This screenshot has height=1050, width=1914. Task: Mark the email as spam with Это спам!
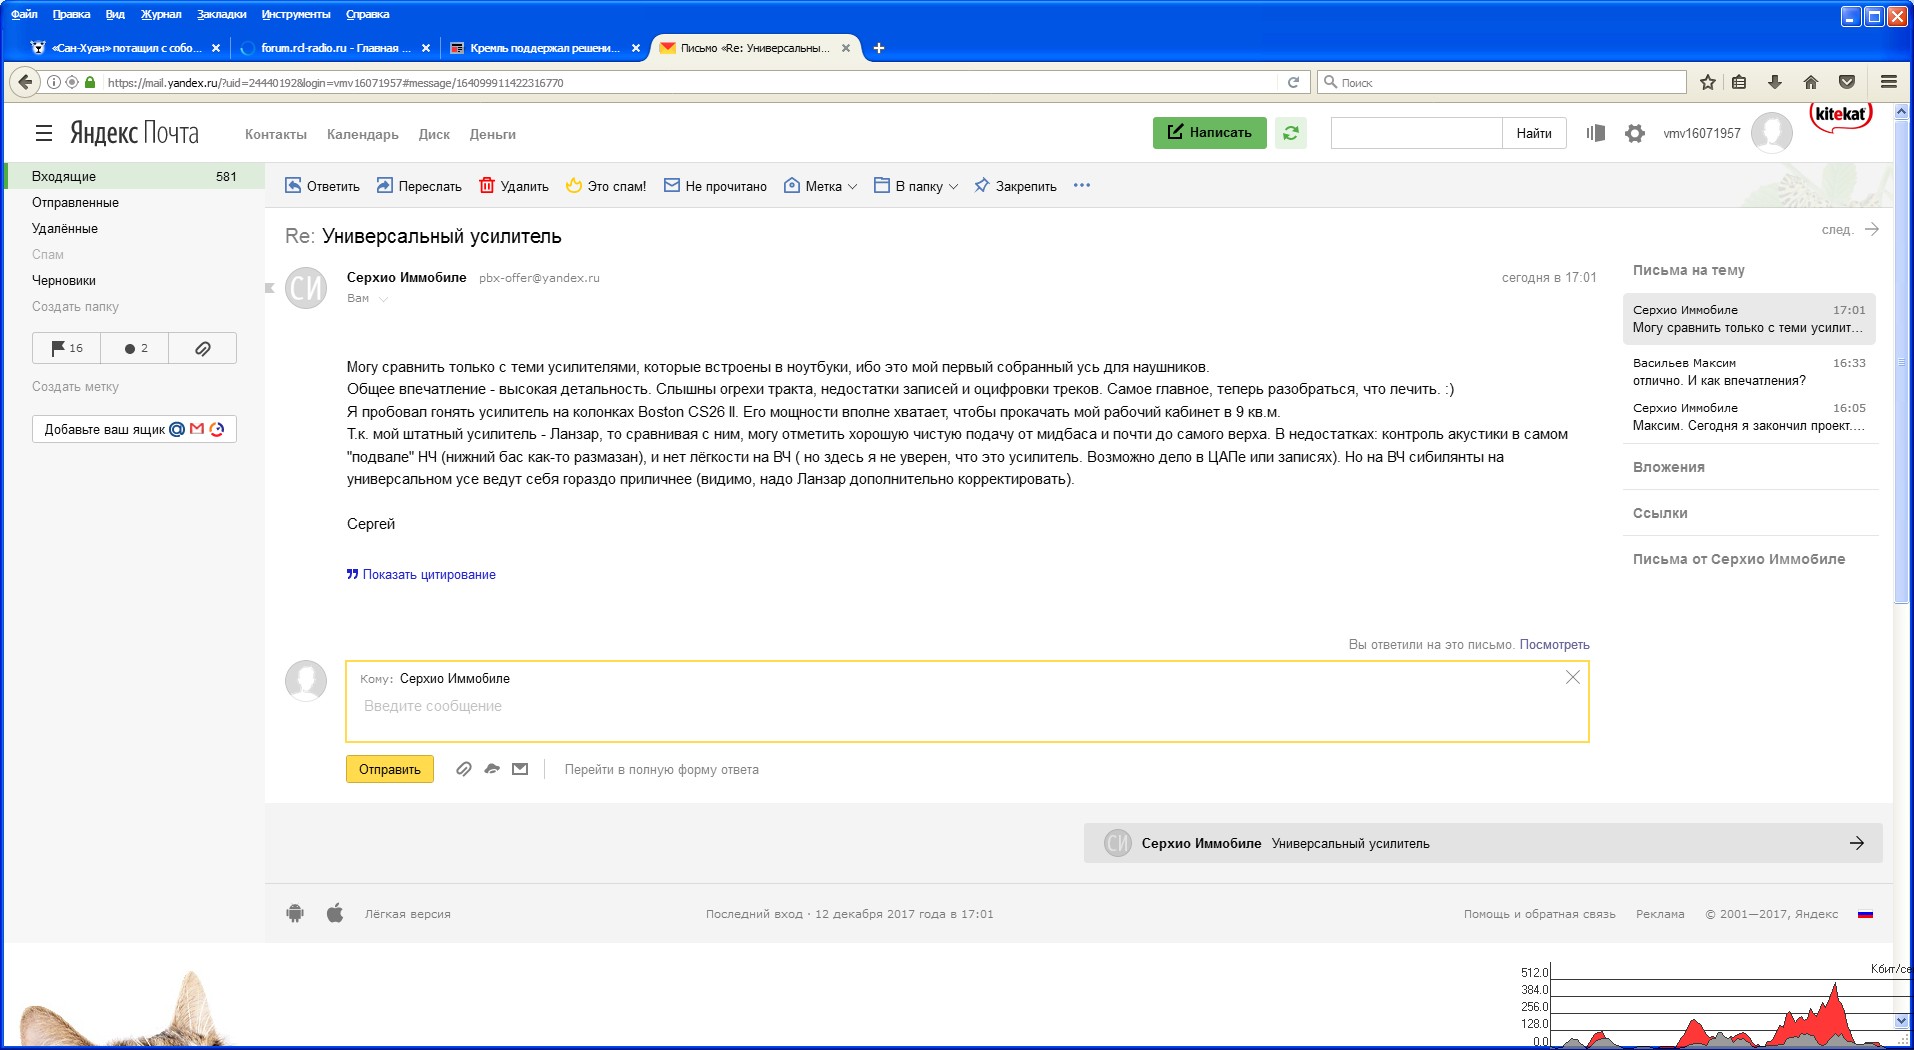point(606,186)
